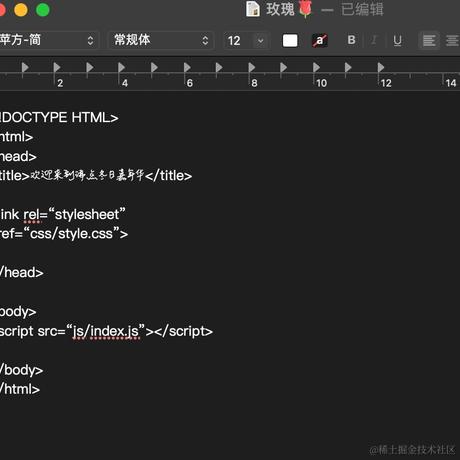Toggle underline formatting
The height and width of the screenshot is (460, 460).
397,40
